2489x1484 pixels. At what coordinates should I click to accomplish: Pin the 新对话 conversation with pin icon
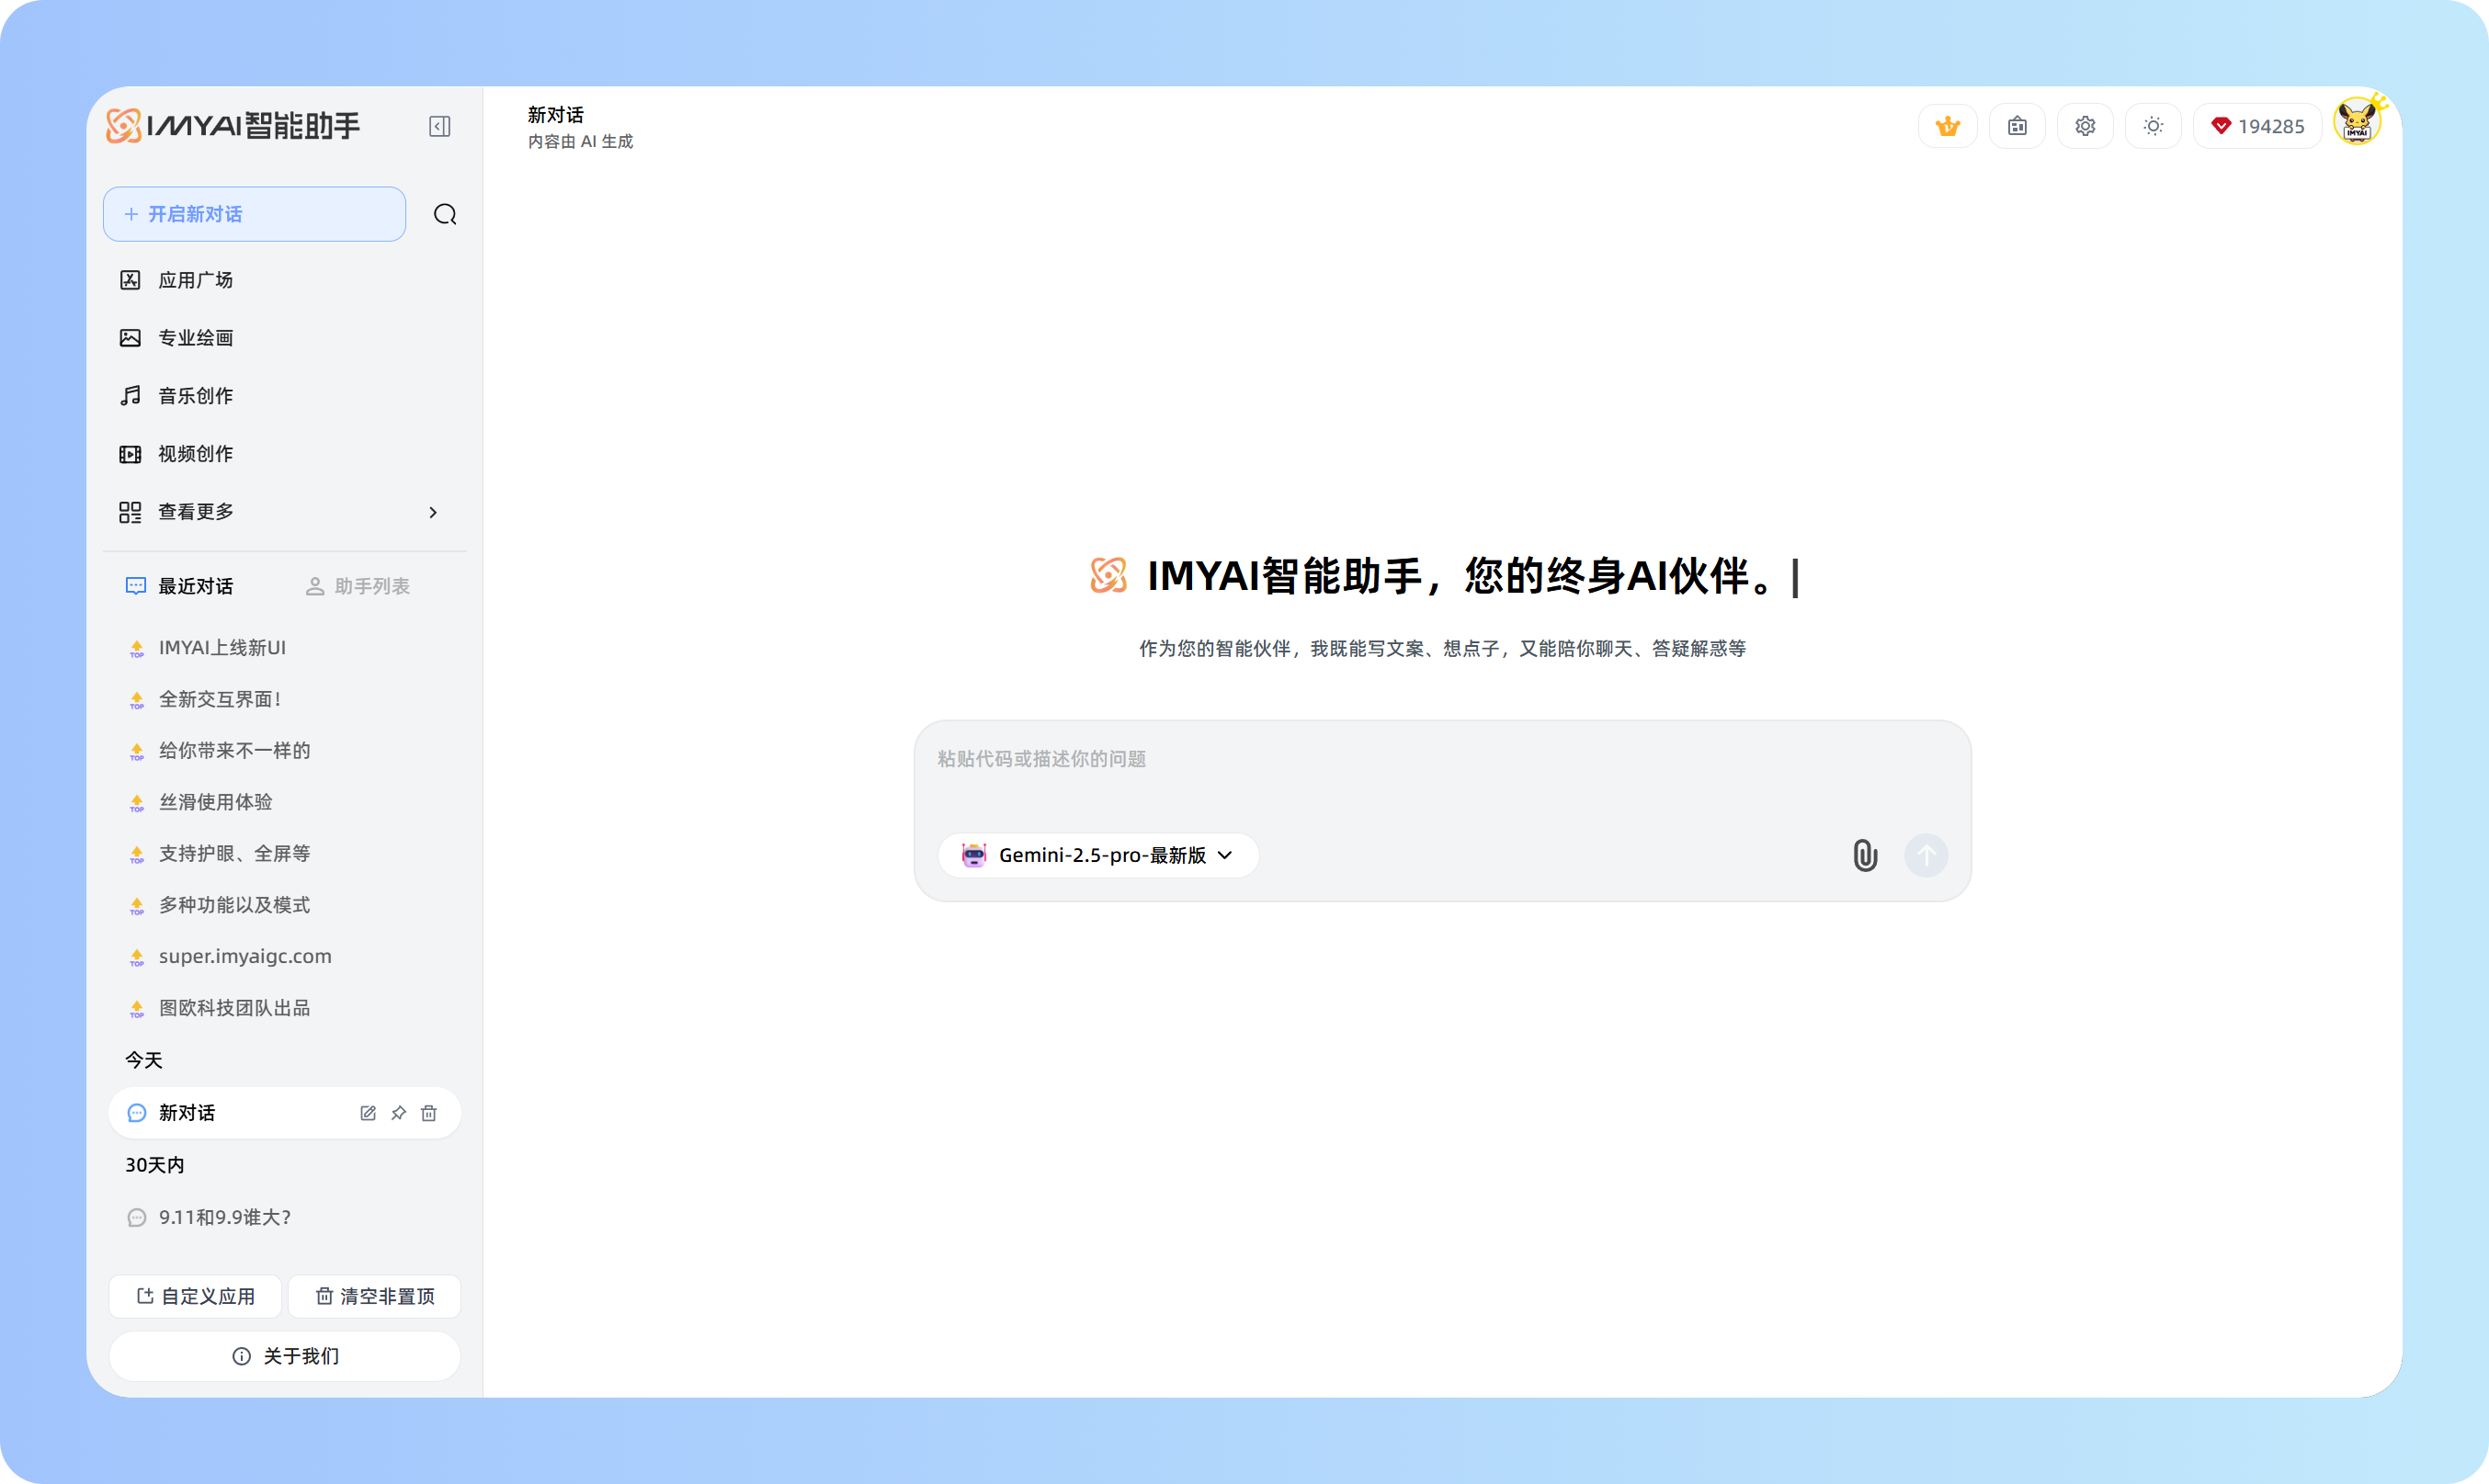tap(398, 1113)
